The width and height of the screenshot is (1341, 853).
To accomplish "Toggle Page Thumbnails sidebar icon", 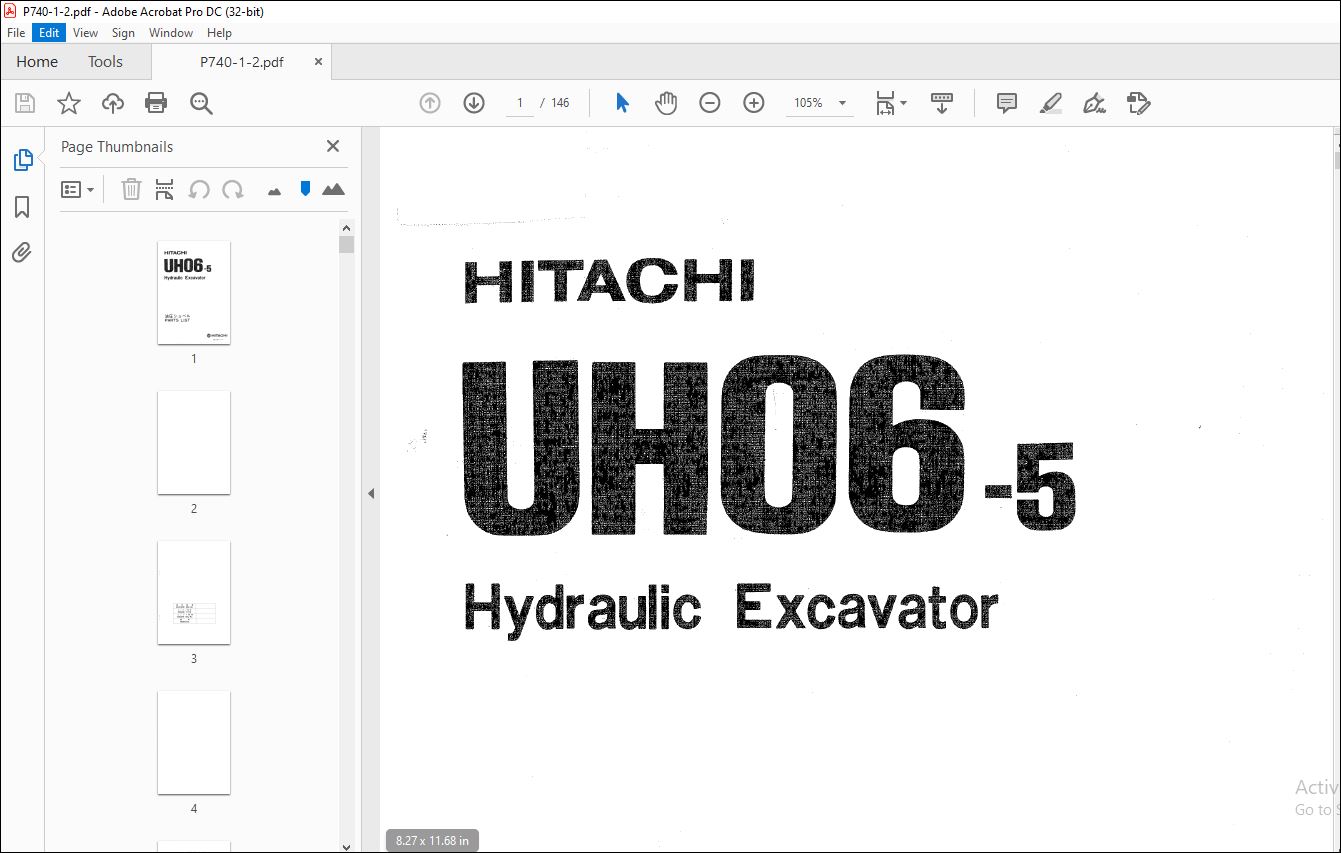I will pyautogui.click(x=22, y=160).
